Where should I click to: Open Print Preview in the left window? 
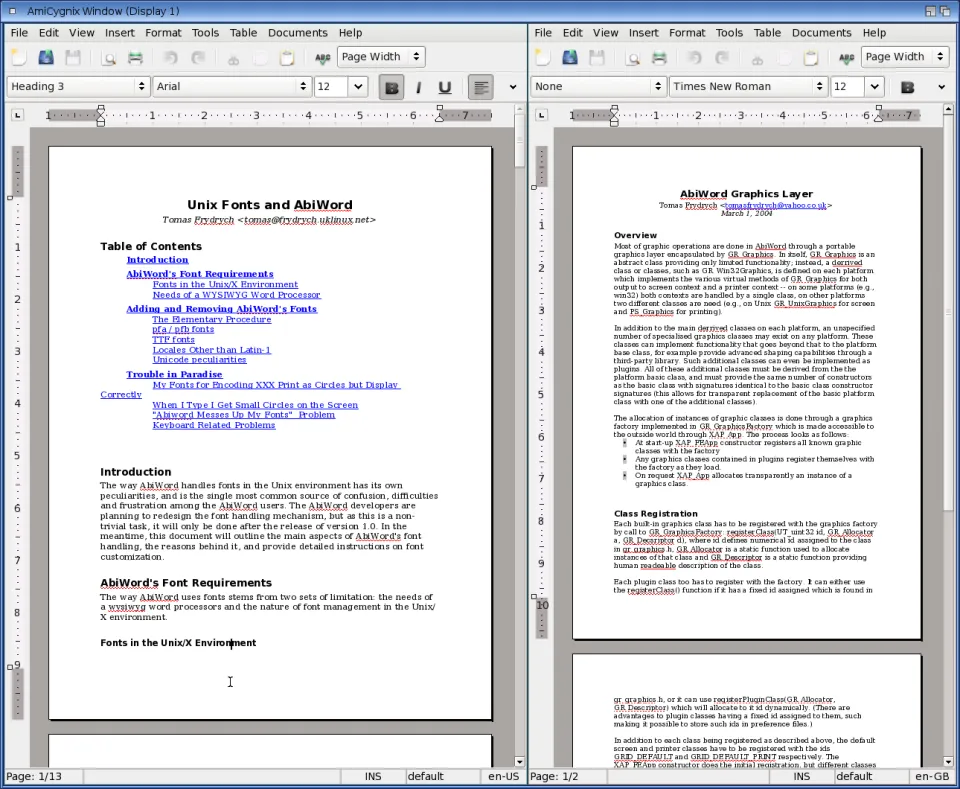coord(110,58)
